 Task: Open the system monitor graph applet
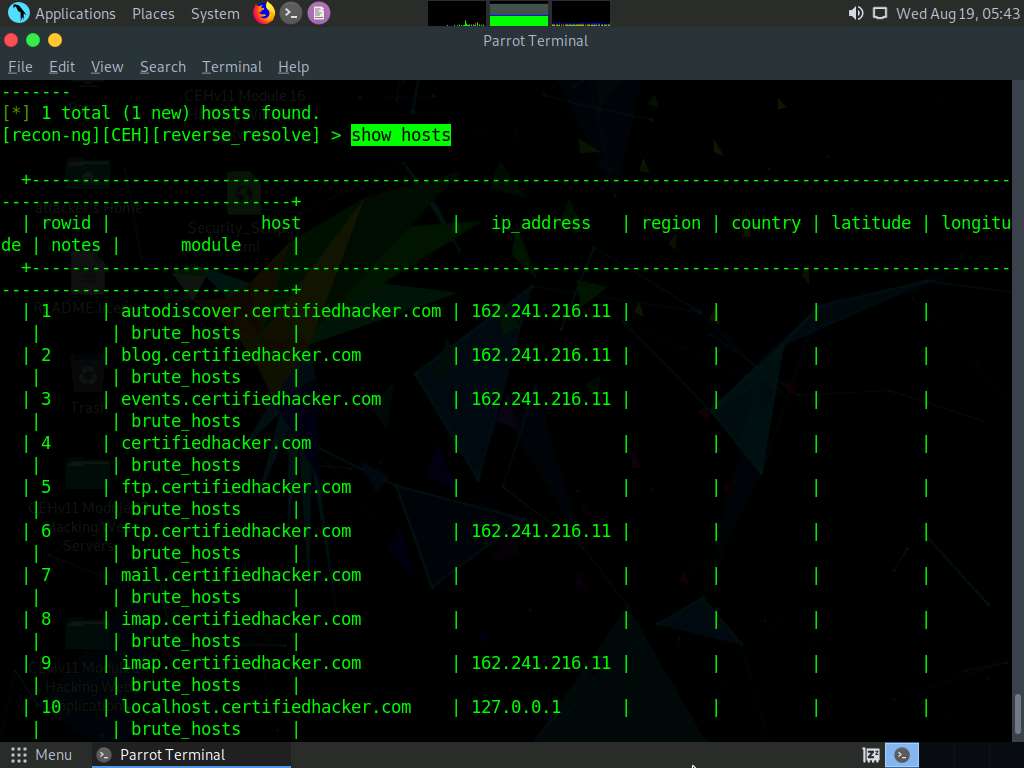tap(519, 14)
